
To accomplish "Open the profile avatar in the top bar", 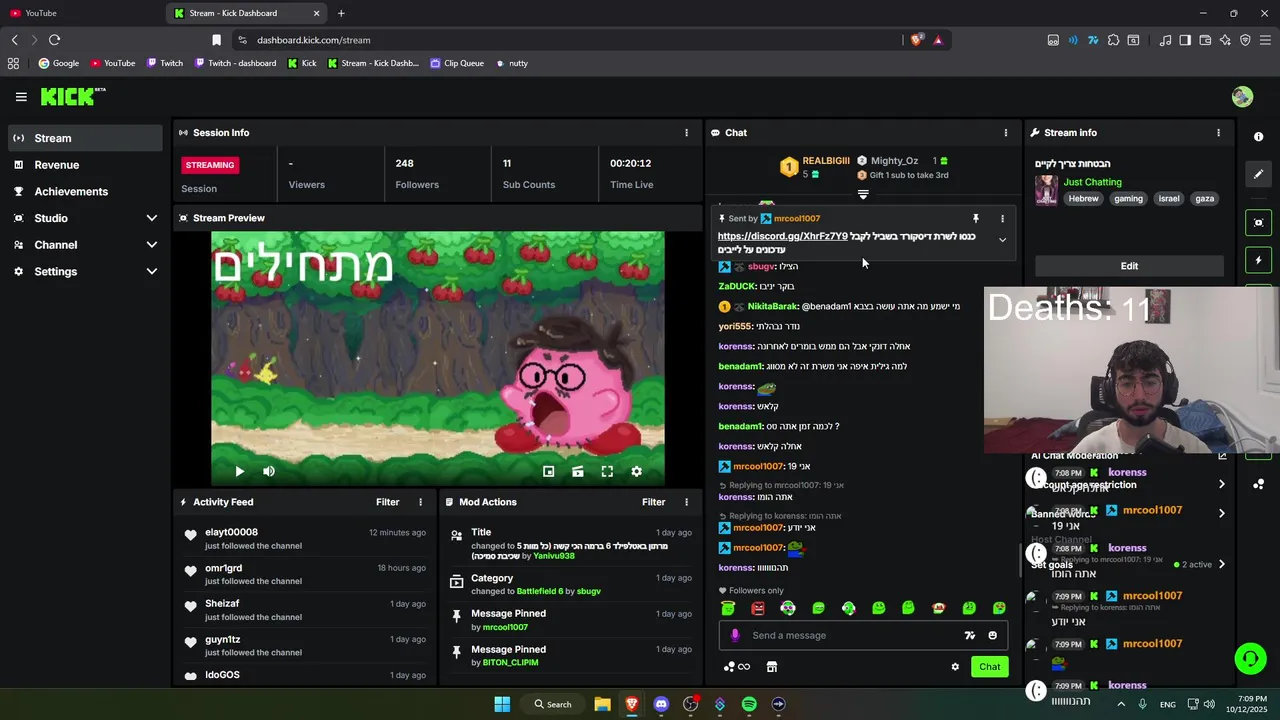I will 1242,97.
